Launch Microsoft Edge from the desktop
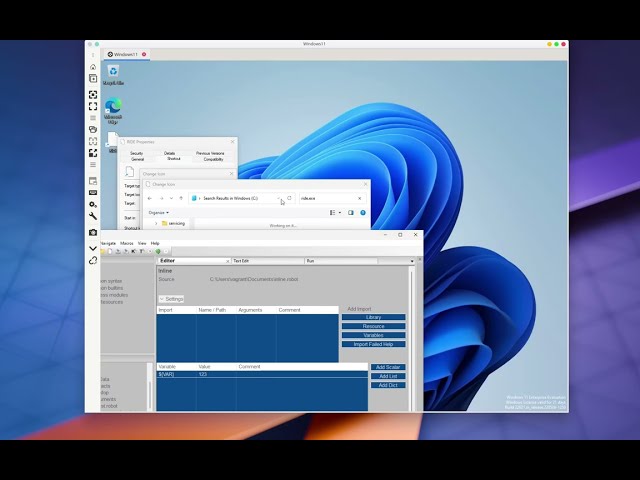This screenshot has height=480, width=640. coord(113,111)
